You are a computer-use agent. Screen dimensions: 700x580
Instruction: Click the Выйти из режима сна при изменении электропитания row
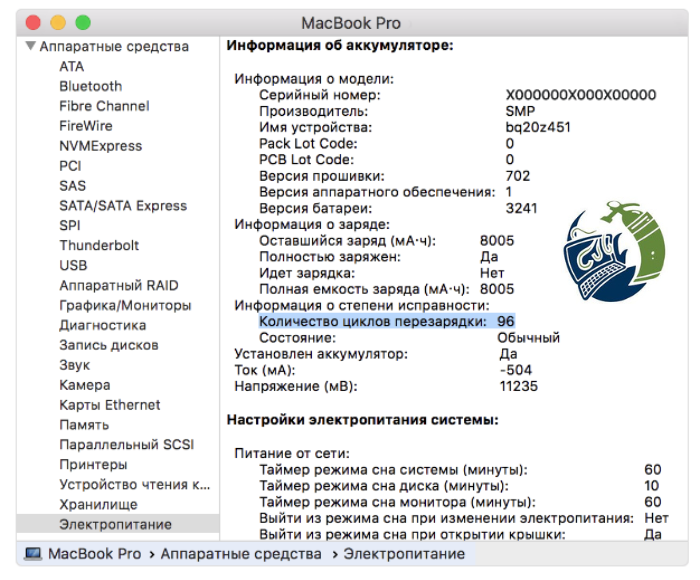tap(464, 518)
